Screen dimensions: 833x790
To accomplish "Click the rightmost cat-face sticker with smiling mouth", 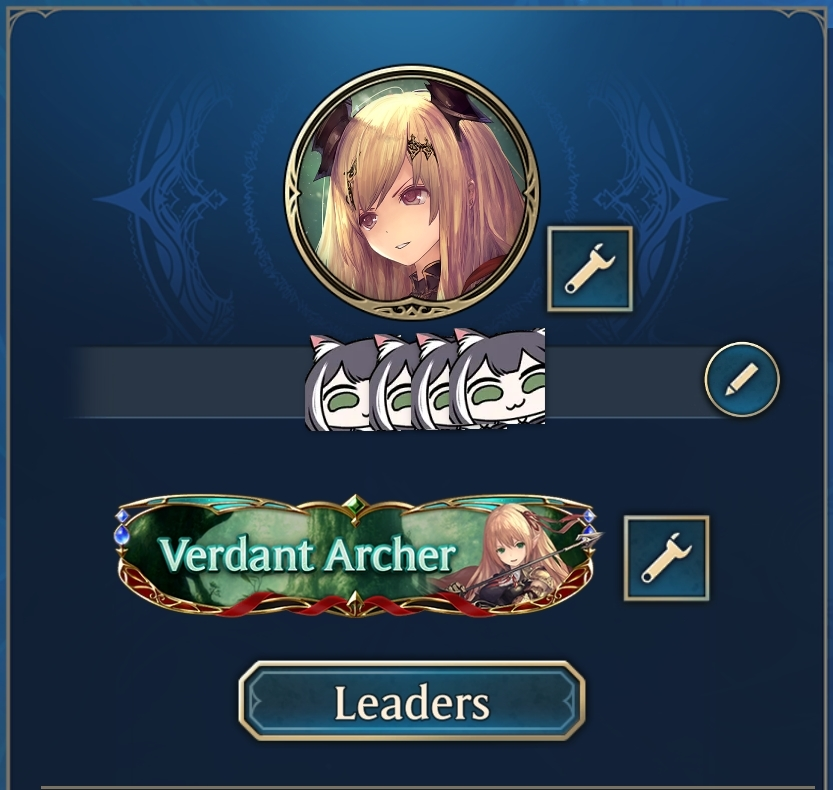I will 499,378.
